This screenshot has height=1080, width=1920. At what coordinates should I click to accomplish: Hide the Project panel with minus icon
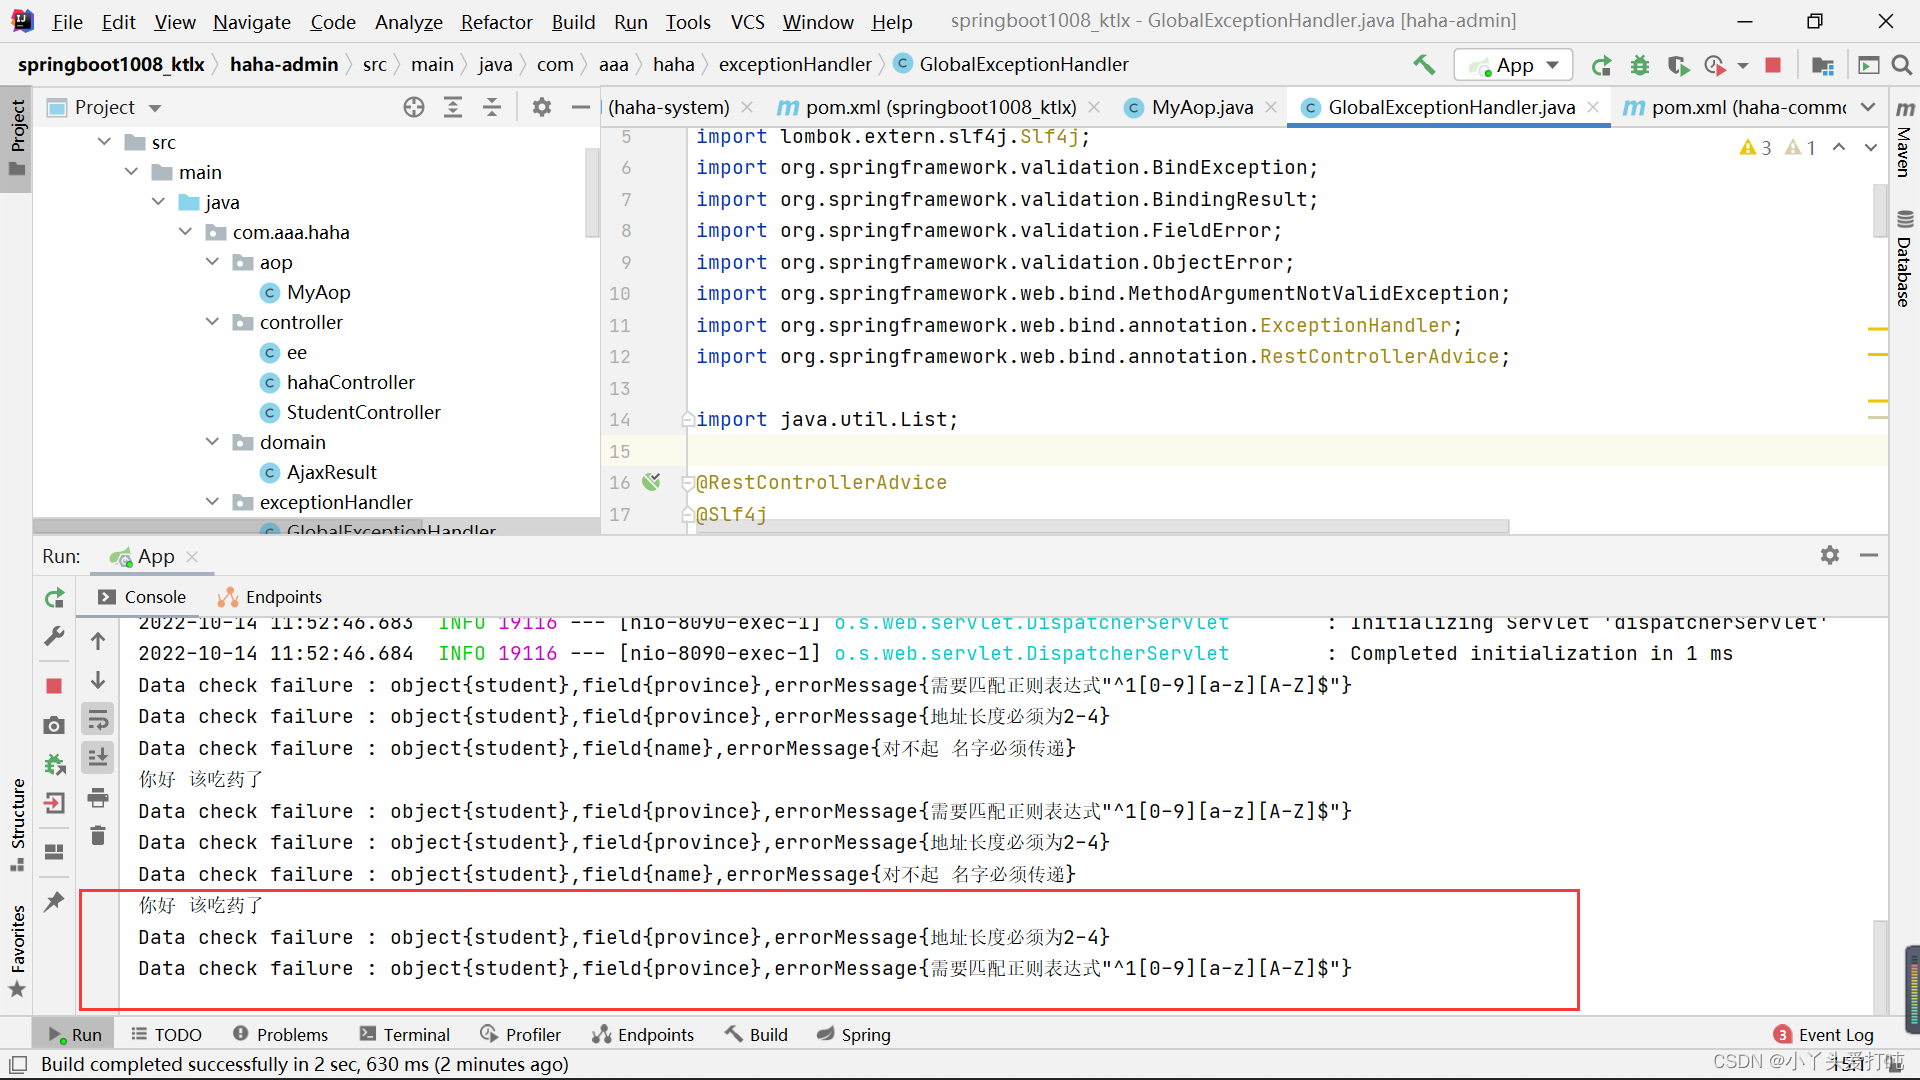[580, 107]
